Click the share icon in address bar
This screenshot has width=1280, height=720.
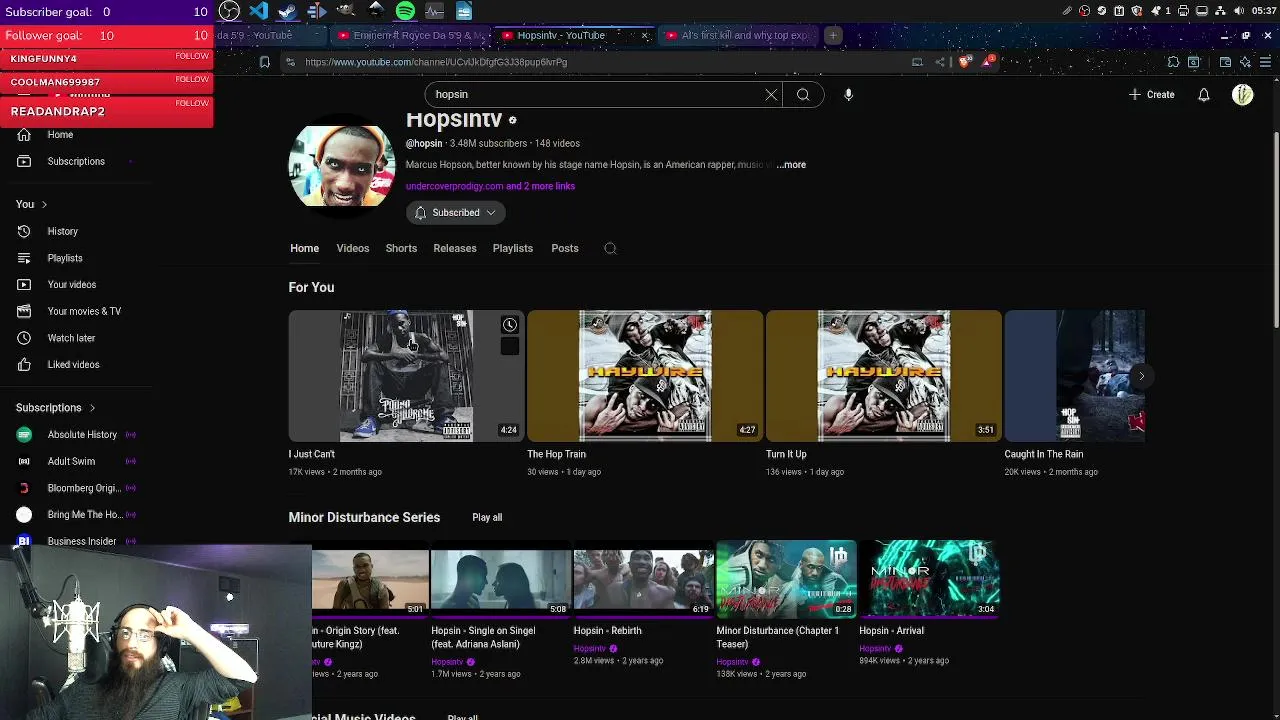[x=940, y=62]
